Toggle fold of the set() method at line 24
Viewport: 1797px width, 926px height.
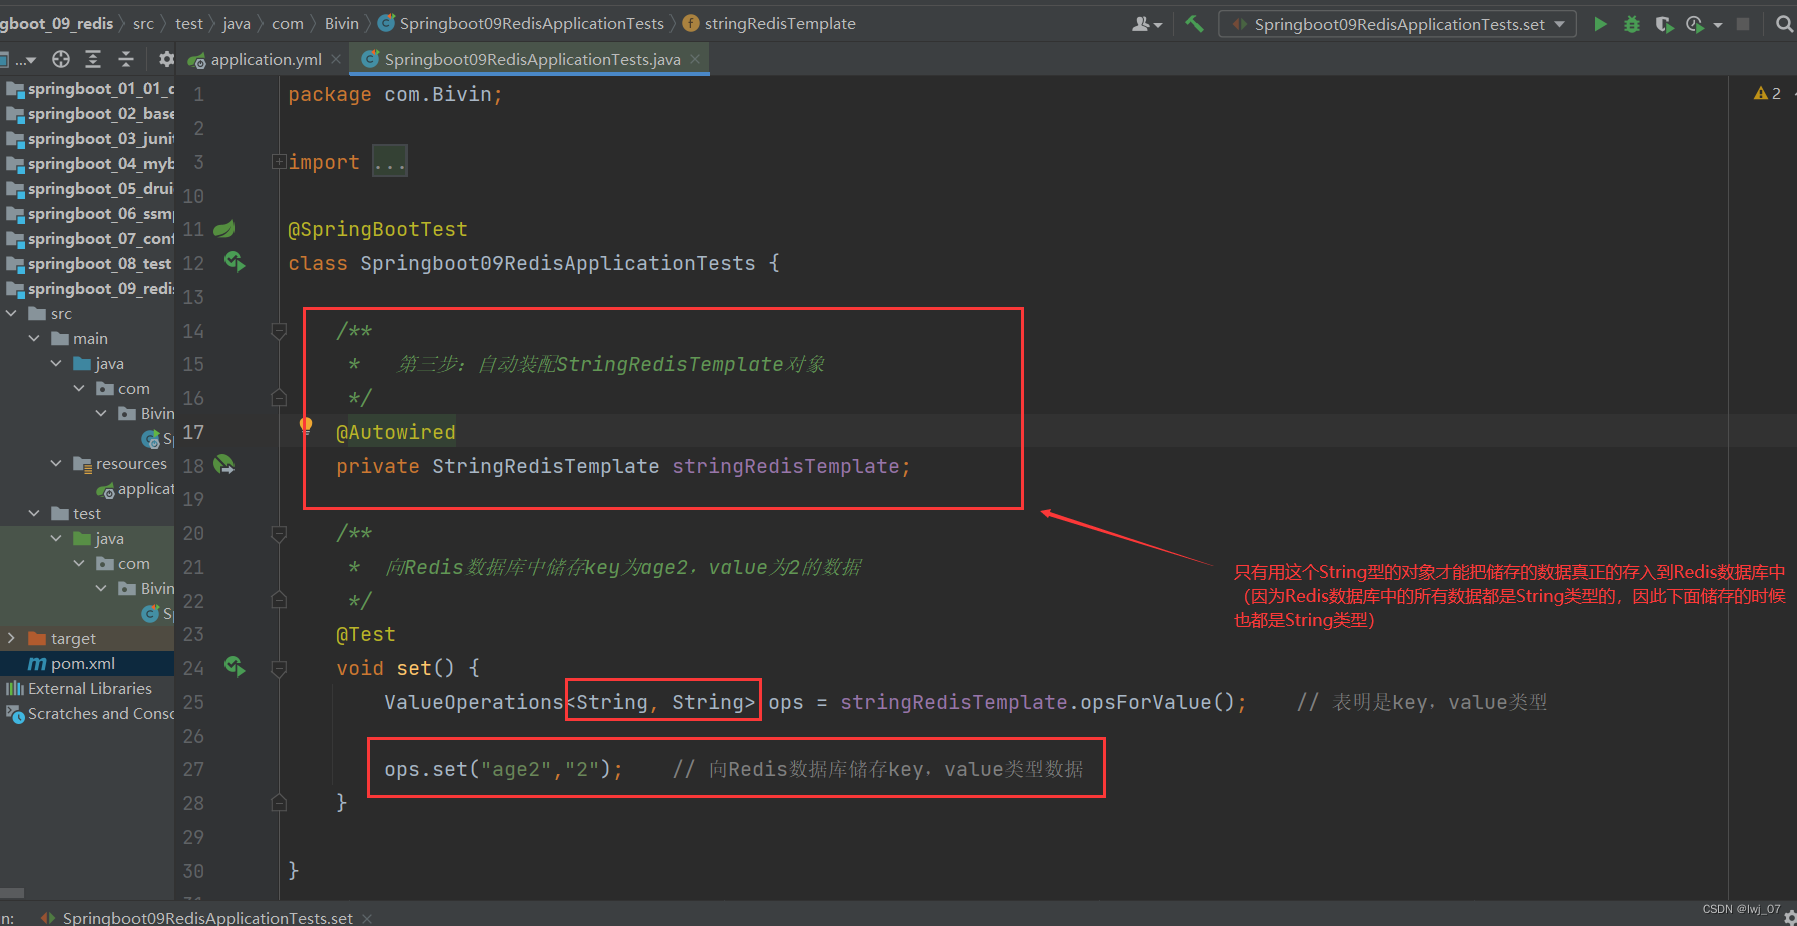point(279,668)
